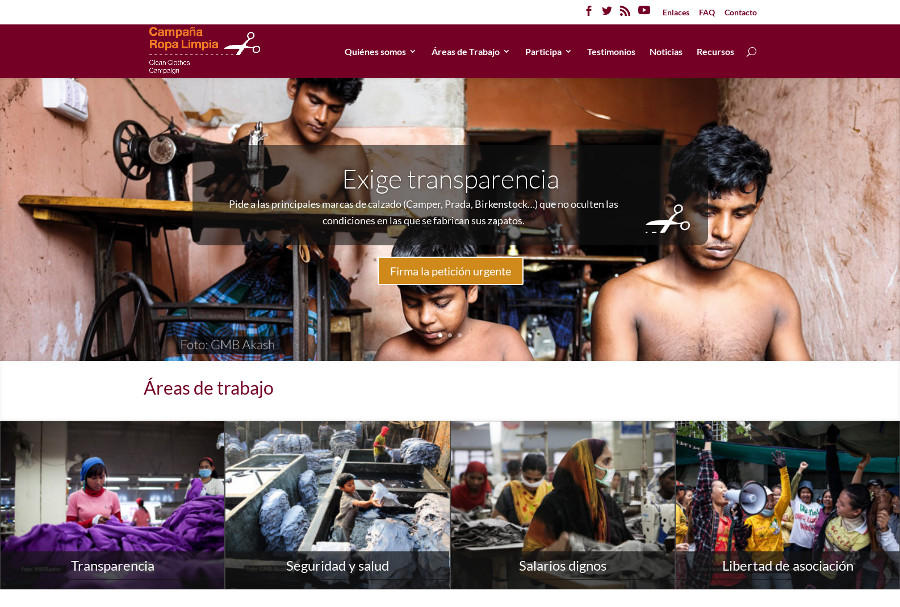Go to the Recursos menu item
The height and width of the screenshot is (607, 900).
pyautogui.click(x=715, y=52)
